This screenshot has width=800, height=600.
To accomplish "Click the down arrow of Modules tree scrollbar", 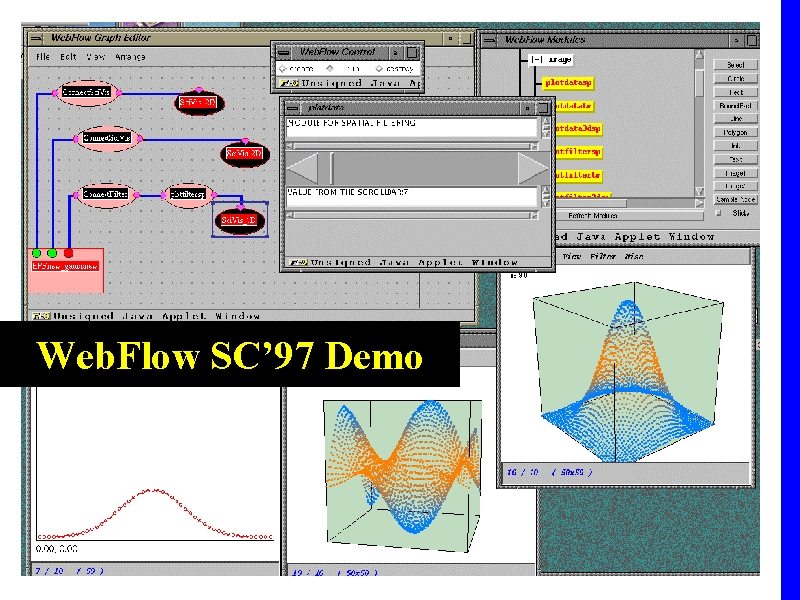I will coord(699,192).
